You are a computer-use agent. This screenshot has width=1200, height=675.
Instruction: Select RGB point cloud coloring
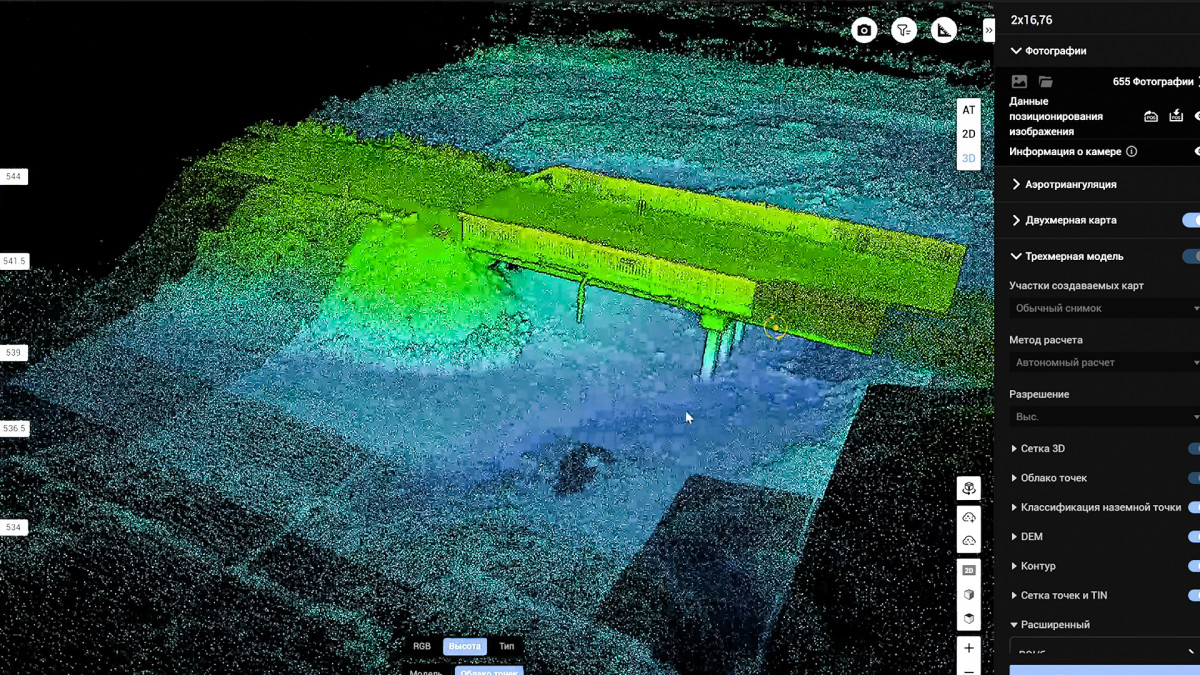coord(422,646)
